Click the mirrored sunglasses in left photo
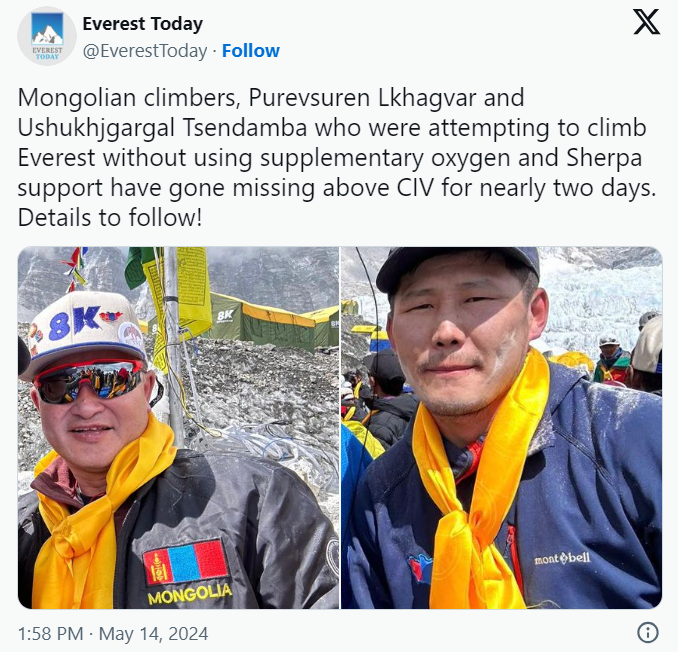Image resolution: width=678 pixels, height=652 pixels. click(x=91, y=381)
